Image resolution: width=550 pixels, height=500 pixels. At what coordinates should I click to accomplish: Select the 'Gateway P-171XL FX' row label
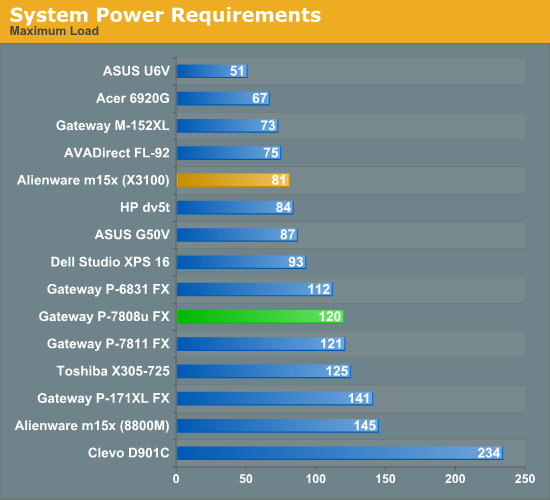(103, 398)
